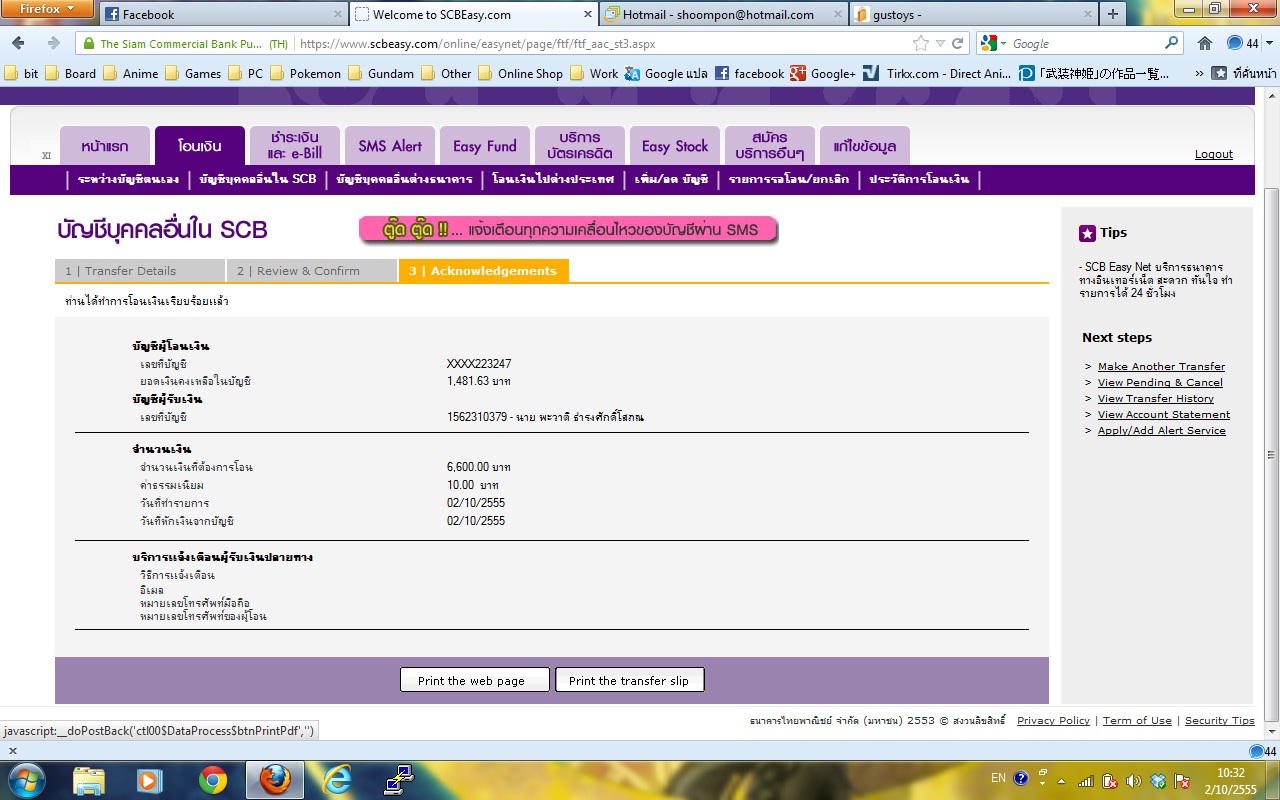Image resolution: width=1280 pixels, height=800 pixels.
Task: Open Apply/Add Alert Service link
Action: click(1162, 431)
